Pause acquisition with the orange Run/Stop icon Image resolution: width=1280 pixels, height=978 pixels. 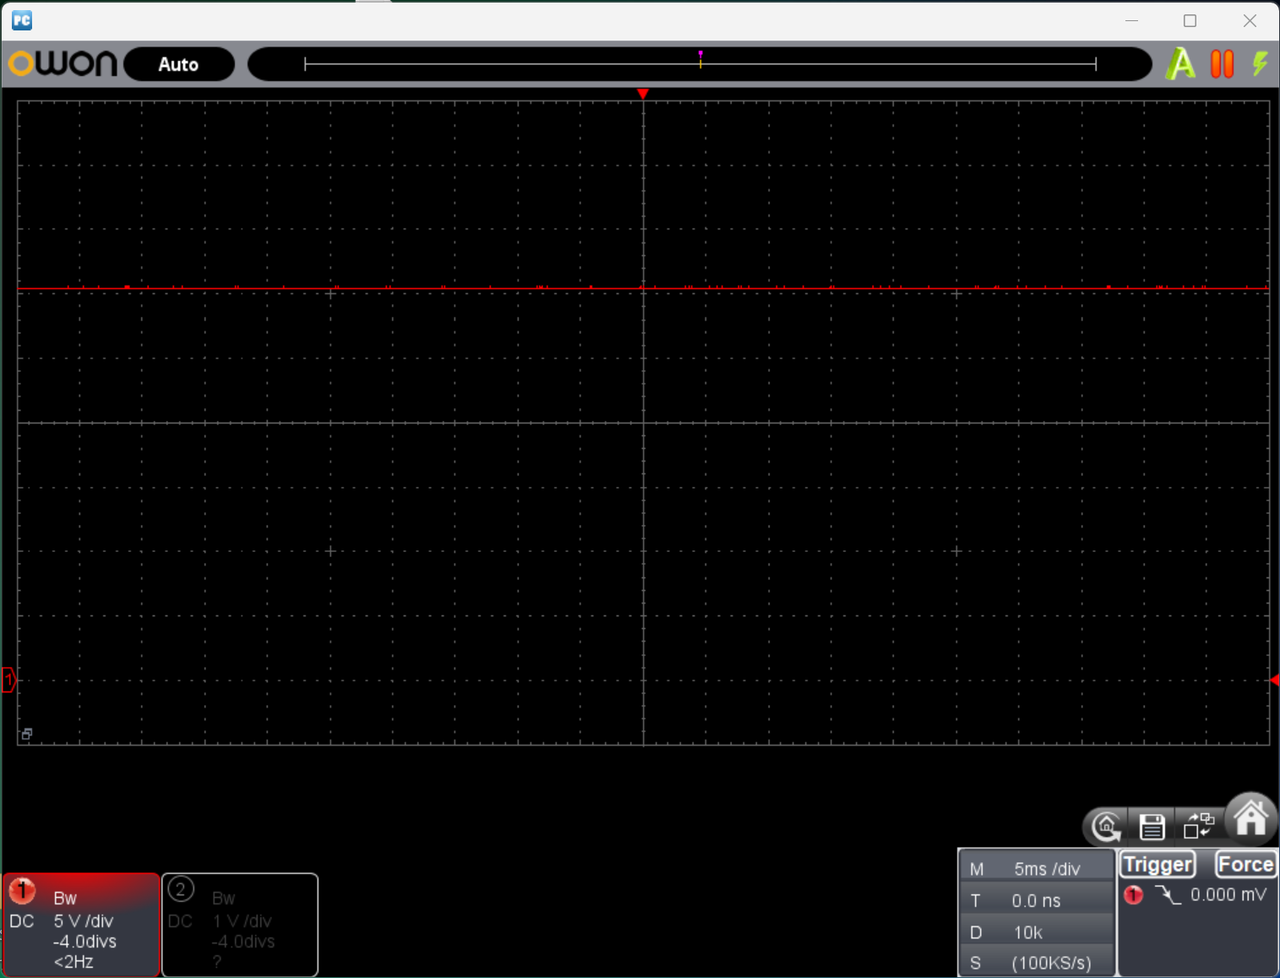pos(1222,64)
